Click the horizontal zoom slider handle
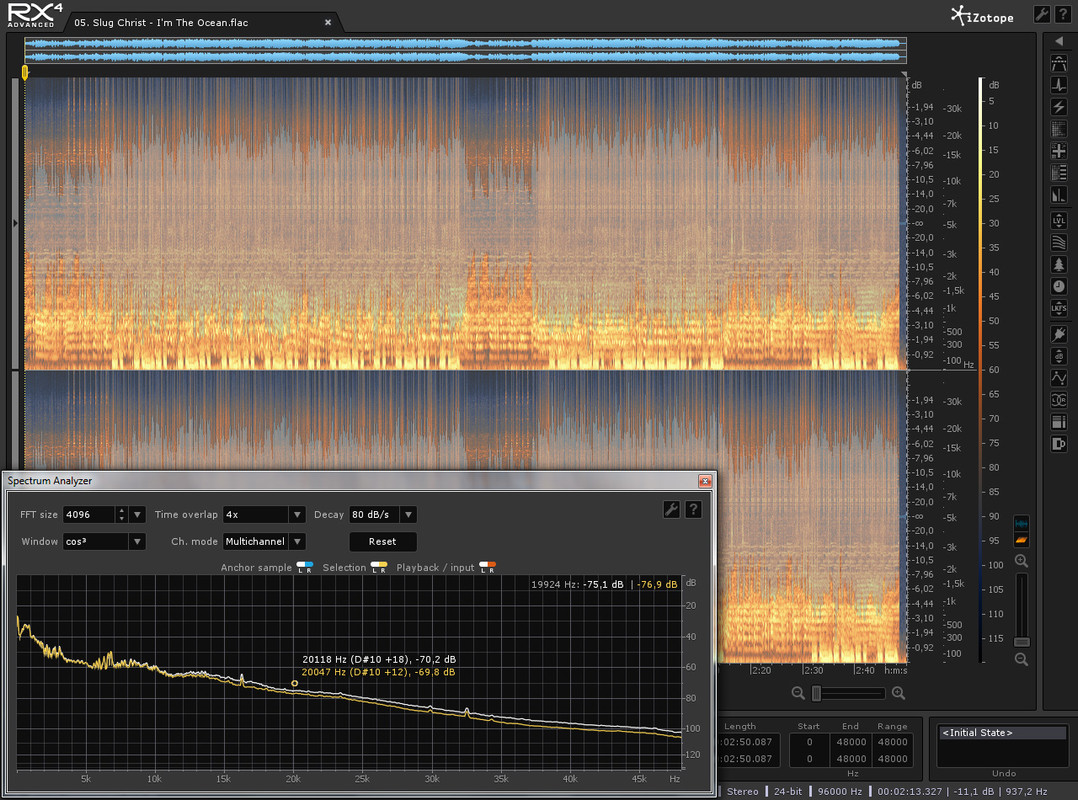Image resolution: width=1078 pixels, height=800 pixels. click(x=817, y=693)
